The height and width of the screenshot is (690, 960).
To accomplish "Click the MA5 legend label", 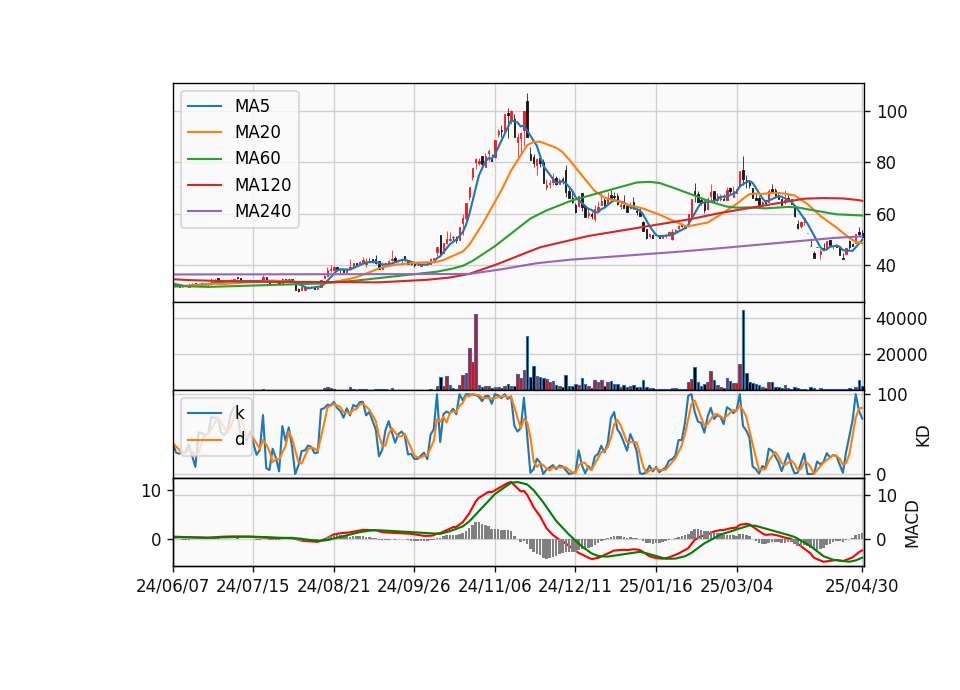I will (x=252, y=106).
